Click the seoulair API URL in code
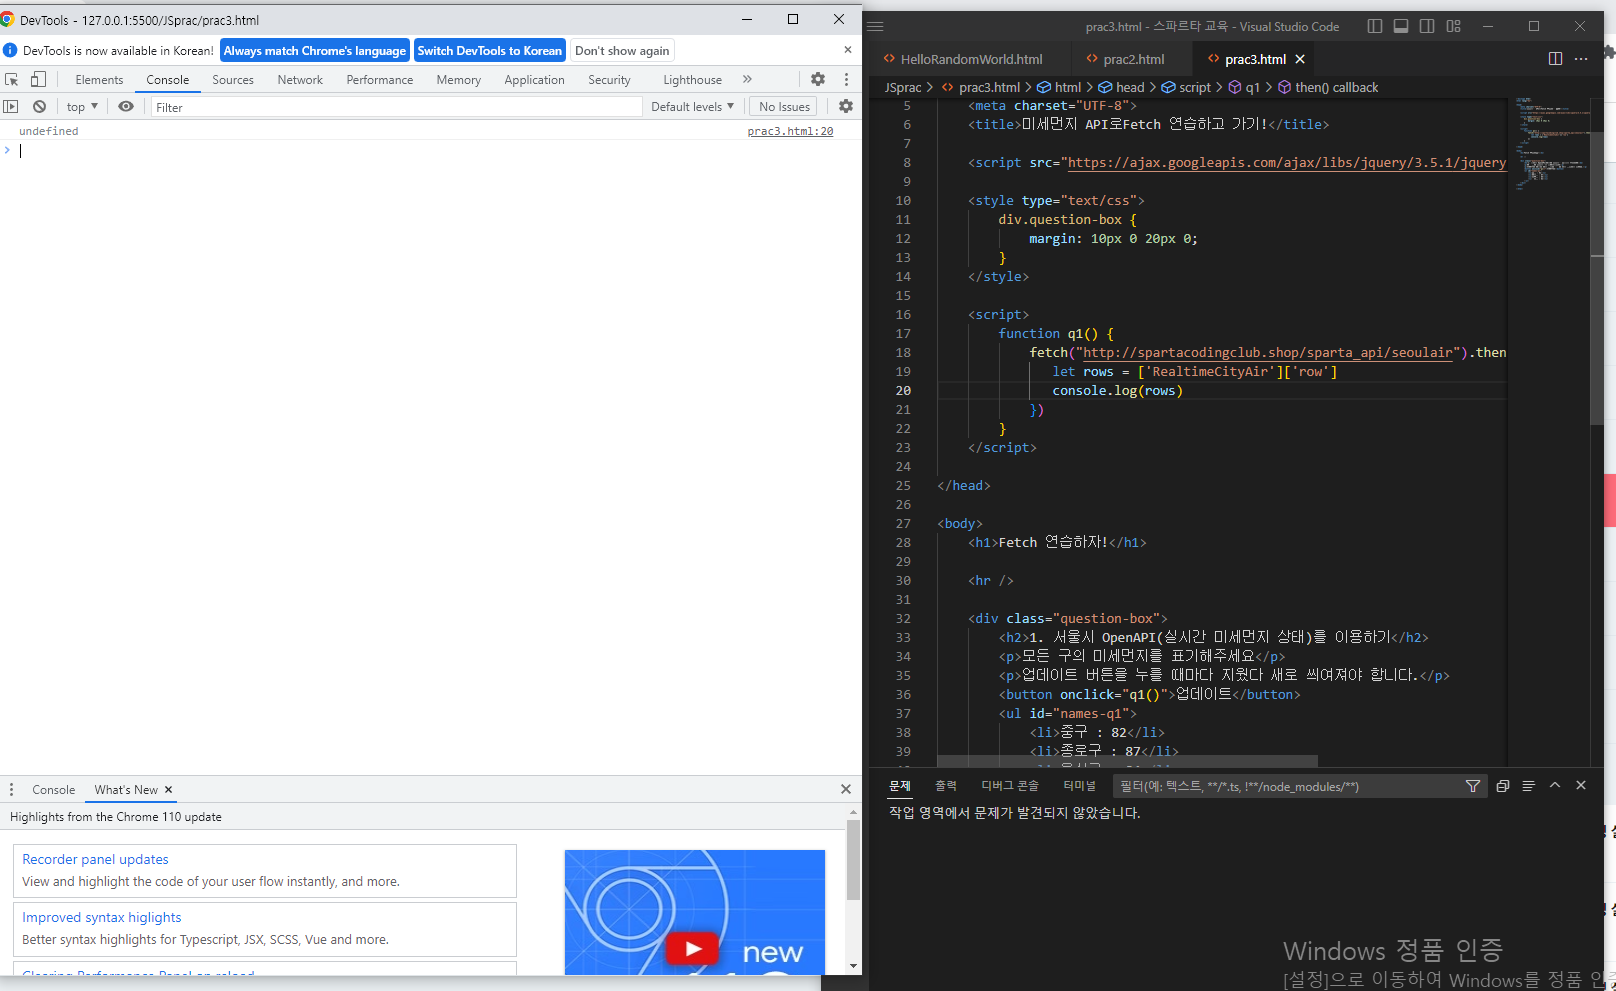This screenshot has height=991, width=1616. 1268,353
